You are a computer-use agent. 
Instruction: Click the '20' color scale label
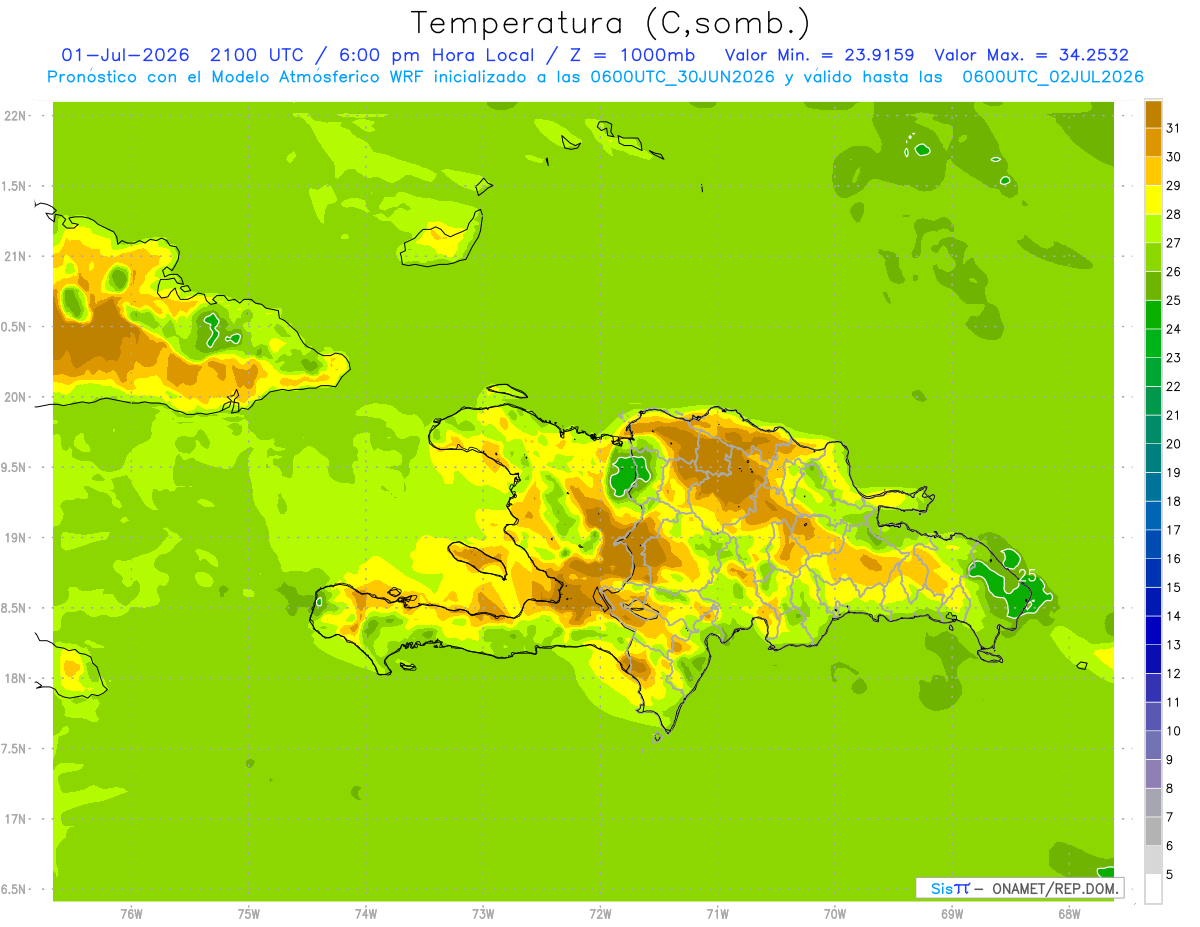click(1174, 444)
